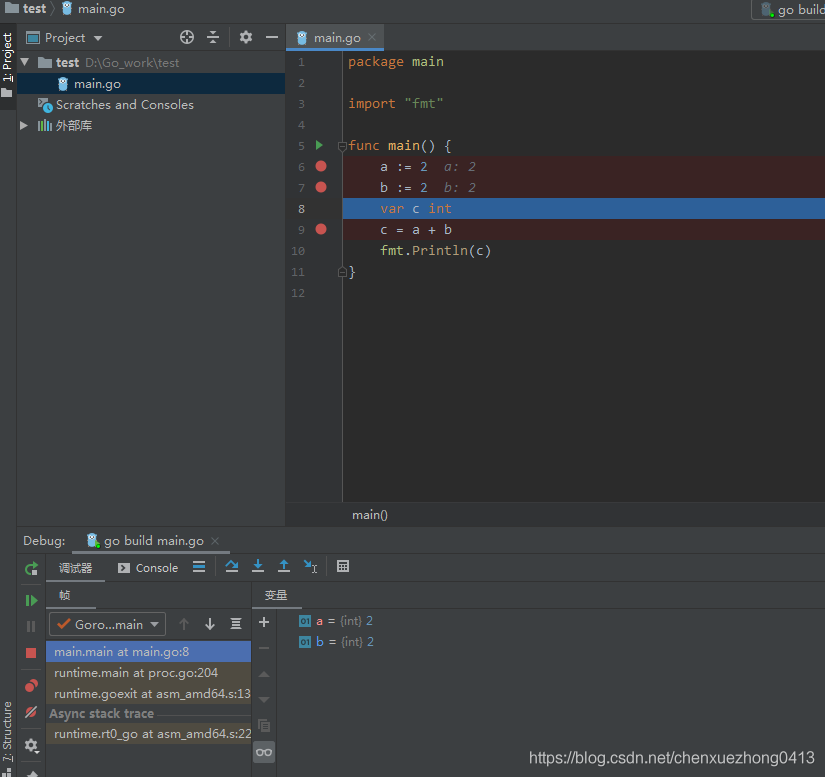Stop debugging with the red square icon
This screenshot has width=825, height=777.
pyautogui.click(x=31, y=652)
